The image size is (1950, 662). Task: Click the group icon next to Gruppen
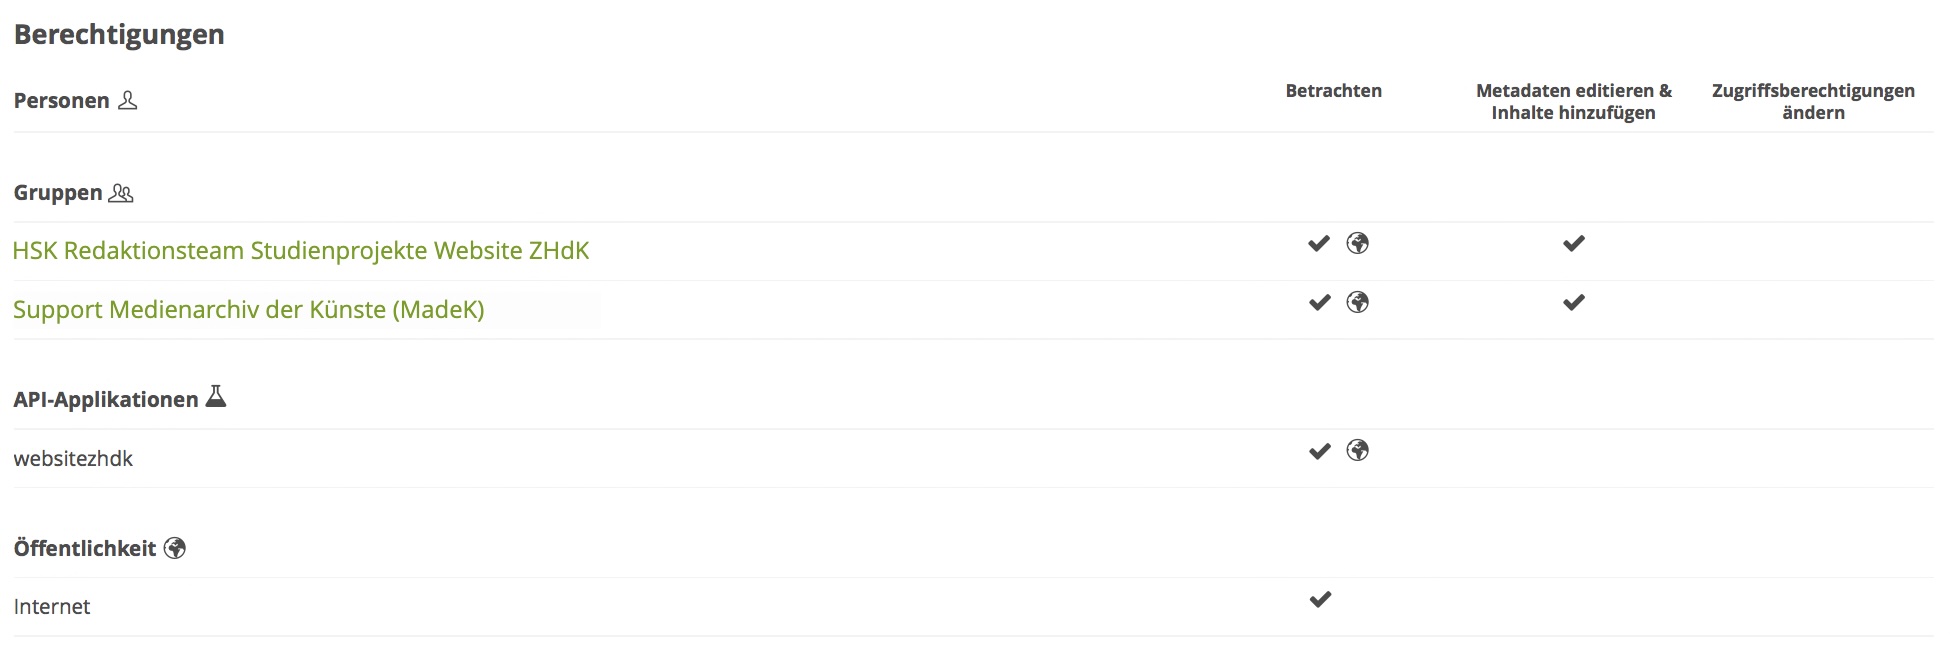(x=121, y=193)
